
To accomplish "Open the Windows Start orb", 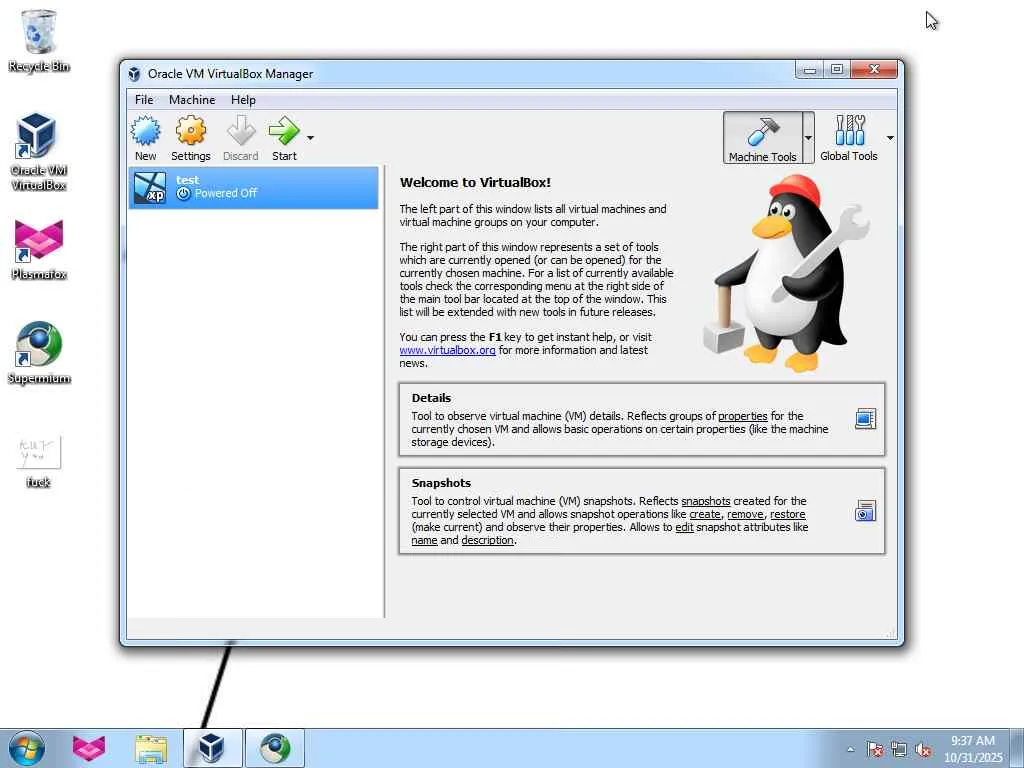I will pyautogui.click(x=27, y=748).
